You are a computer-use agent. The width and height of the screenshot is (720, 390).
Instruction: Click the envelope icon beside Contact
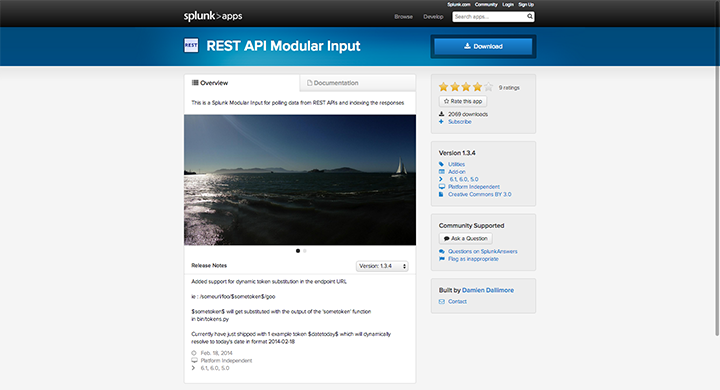coord(442,302)
